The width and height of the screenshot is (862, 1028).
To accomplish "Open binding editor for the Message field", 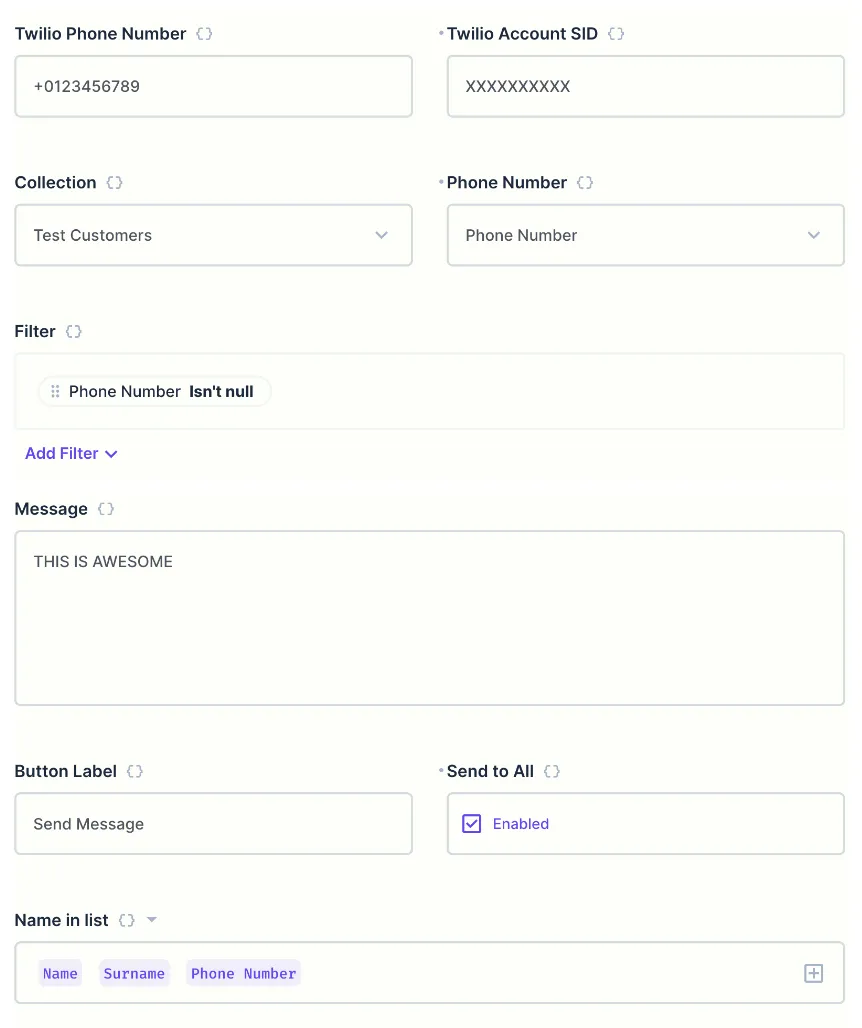I will (x=106, y=508).
